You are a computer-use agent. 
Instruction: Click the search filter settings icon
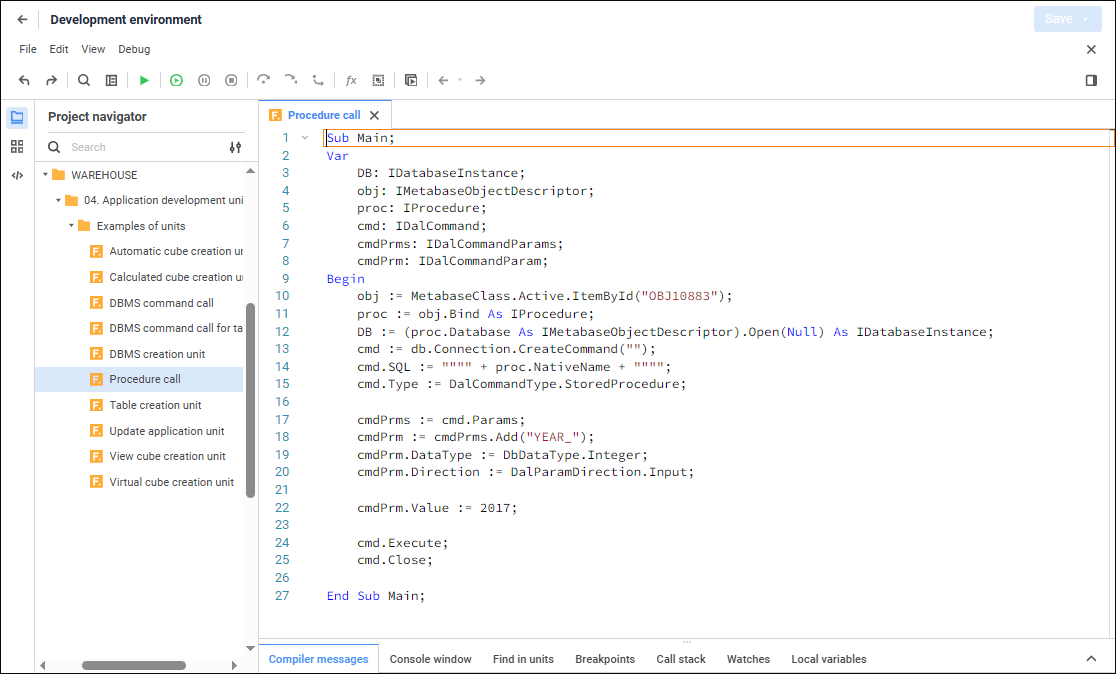[235, 147]
